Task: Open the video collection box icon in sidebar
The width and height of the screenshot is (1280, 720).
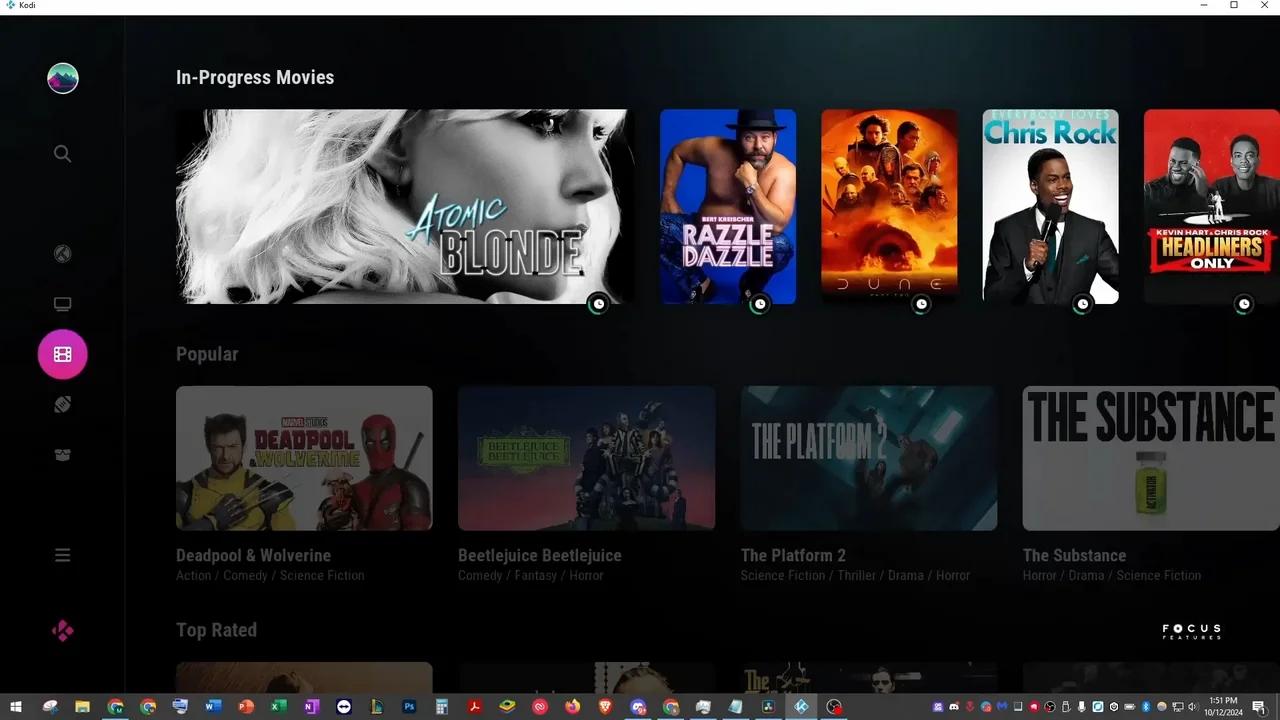Action: pyautogui.click(x=62, y=454)
